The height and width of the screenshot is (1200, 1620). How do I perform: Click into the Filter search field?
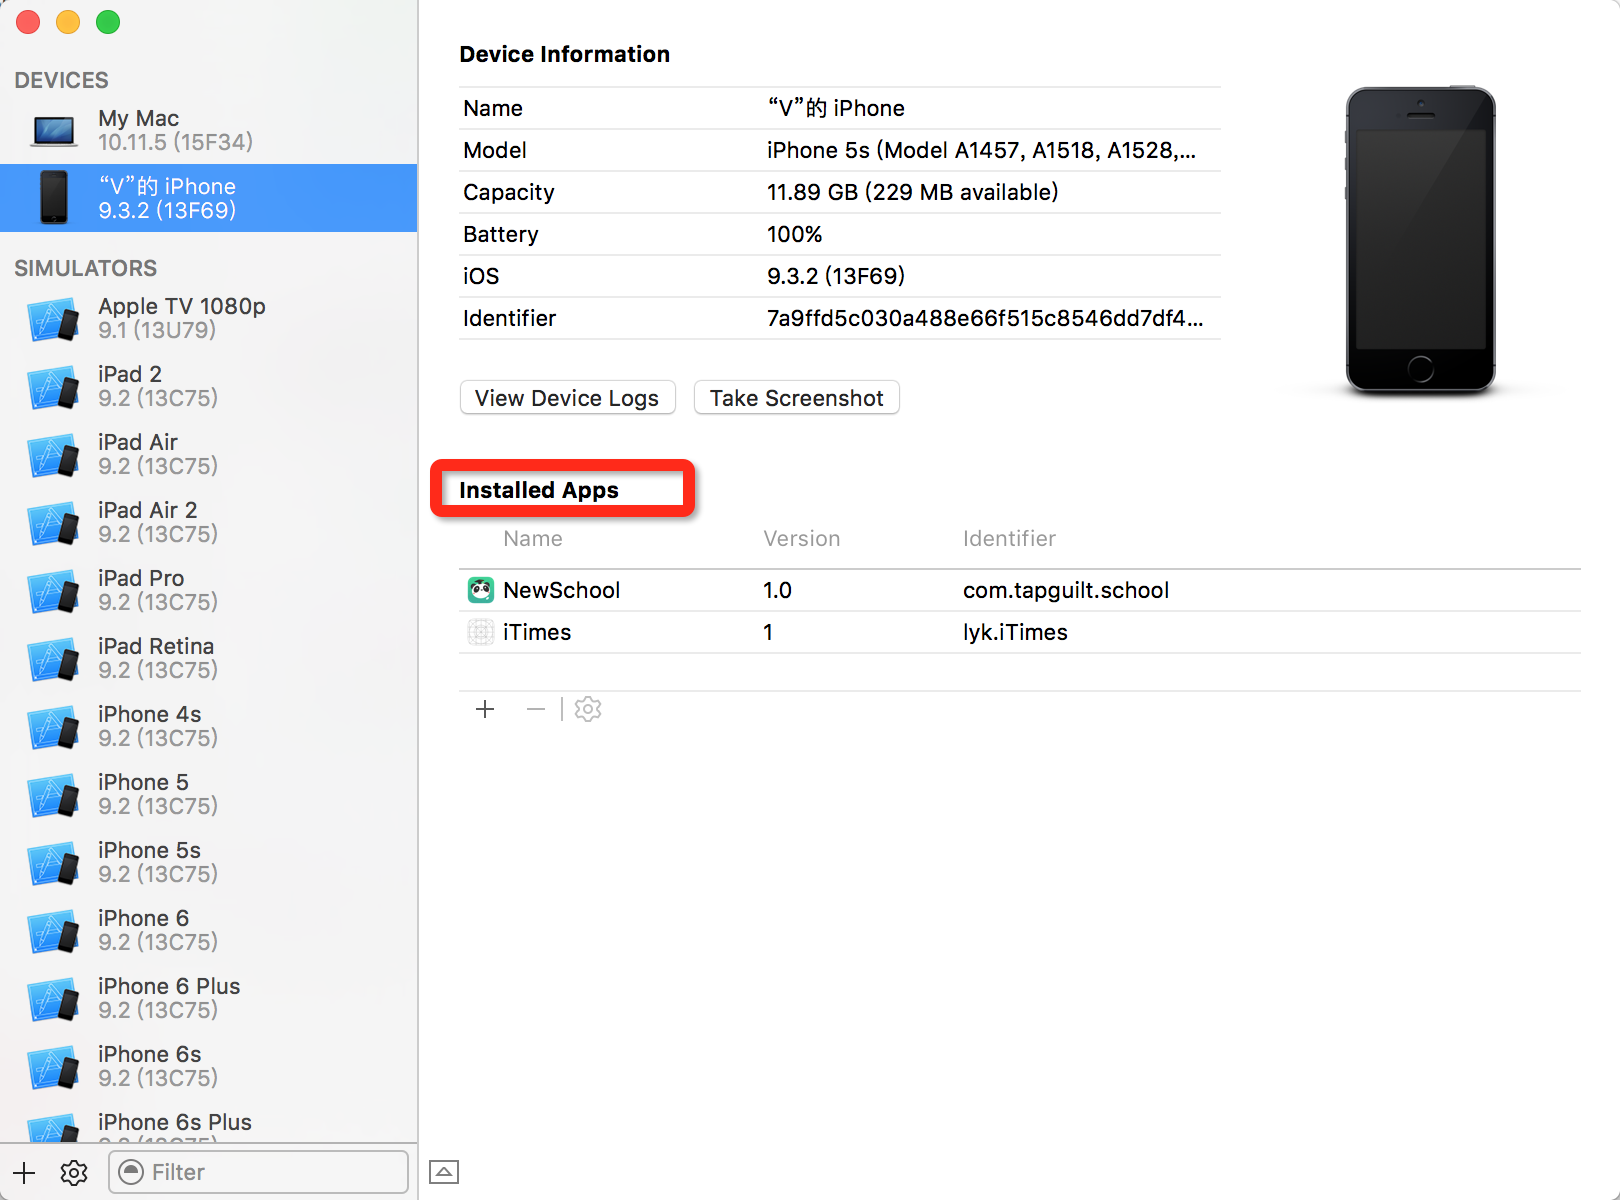[270, 1172]
